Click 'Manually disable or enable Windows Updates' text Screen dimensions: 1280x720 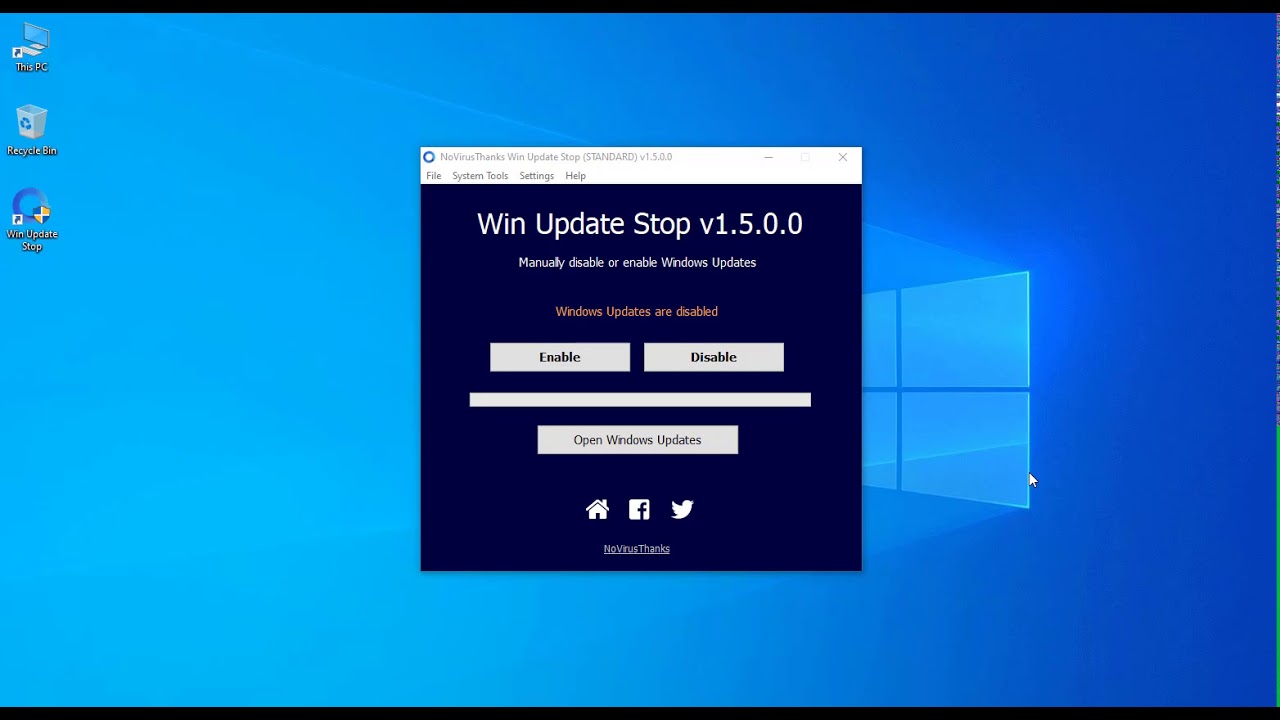coord(637,263)
